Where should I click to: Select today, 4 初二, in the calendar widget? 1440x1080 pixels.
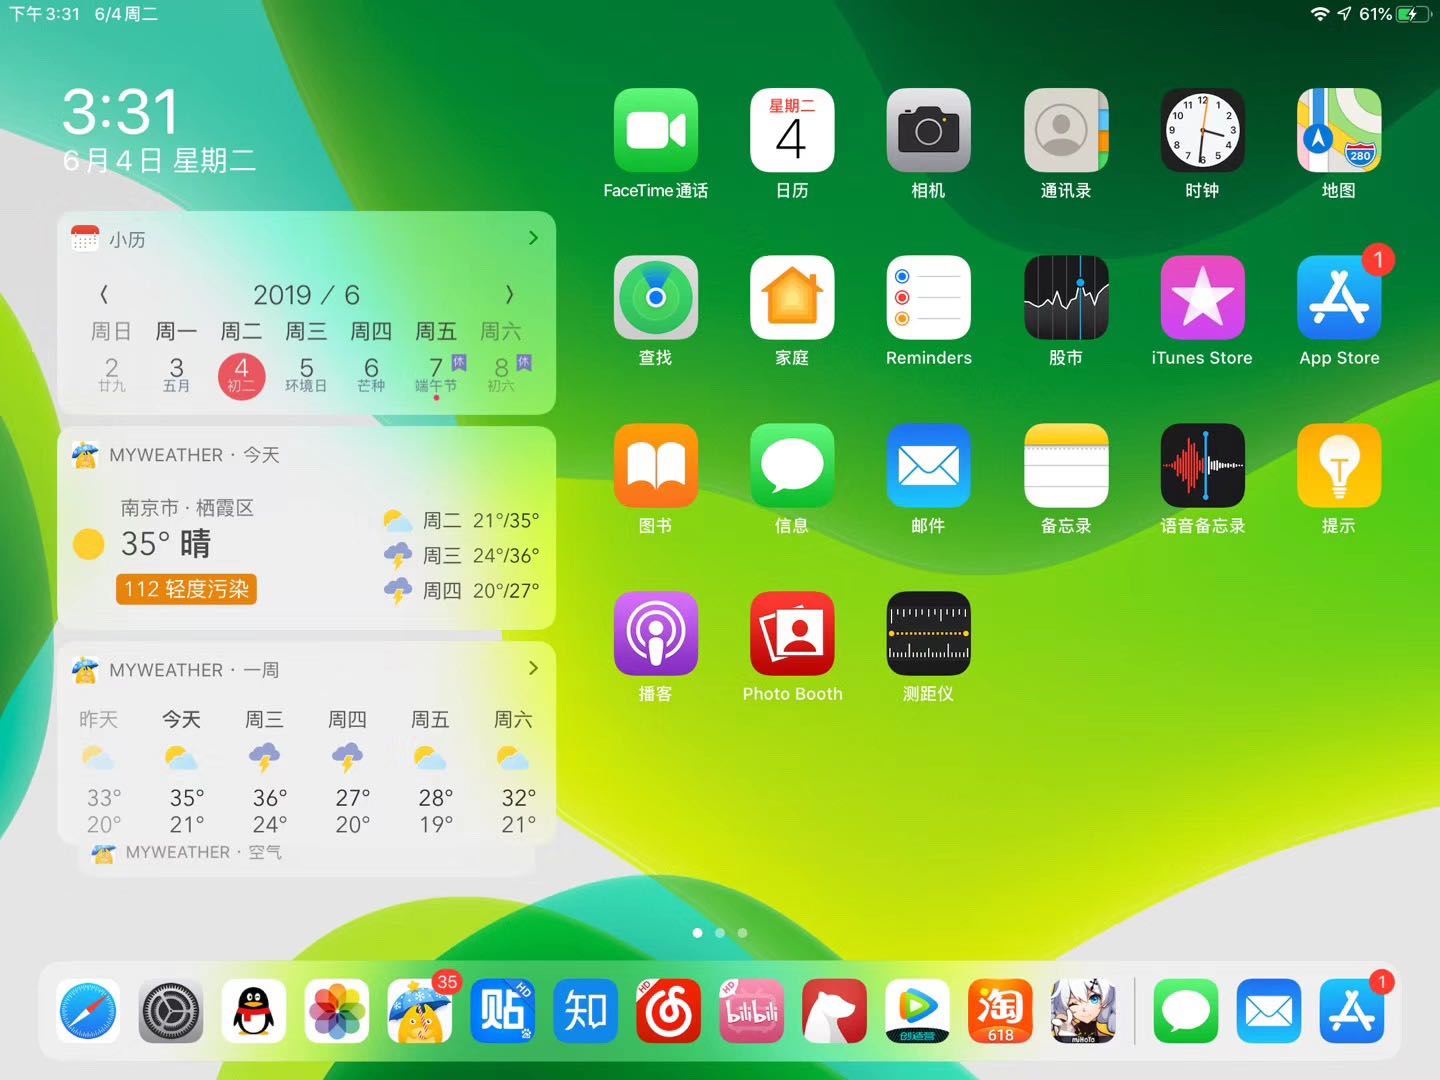coord(241,376)
